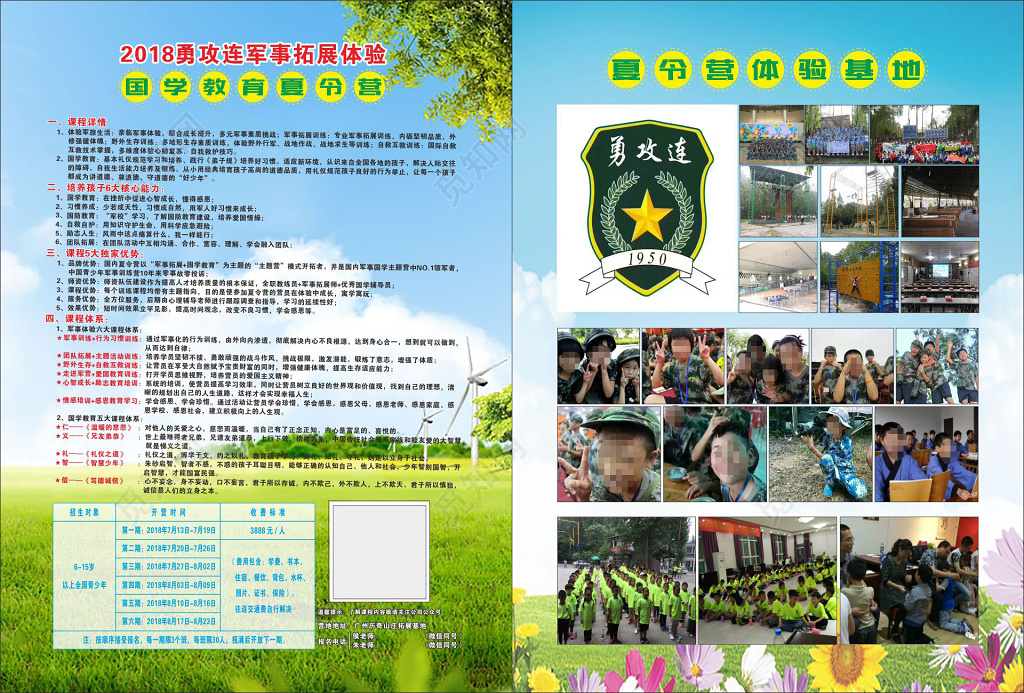Click the red item "走进军营+爱国教育训练"
The height and width of the screenshot is (693, 1024).
click(x=99, y=374)
